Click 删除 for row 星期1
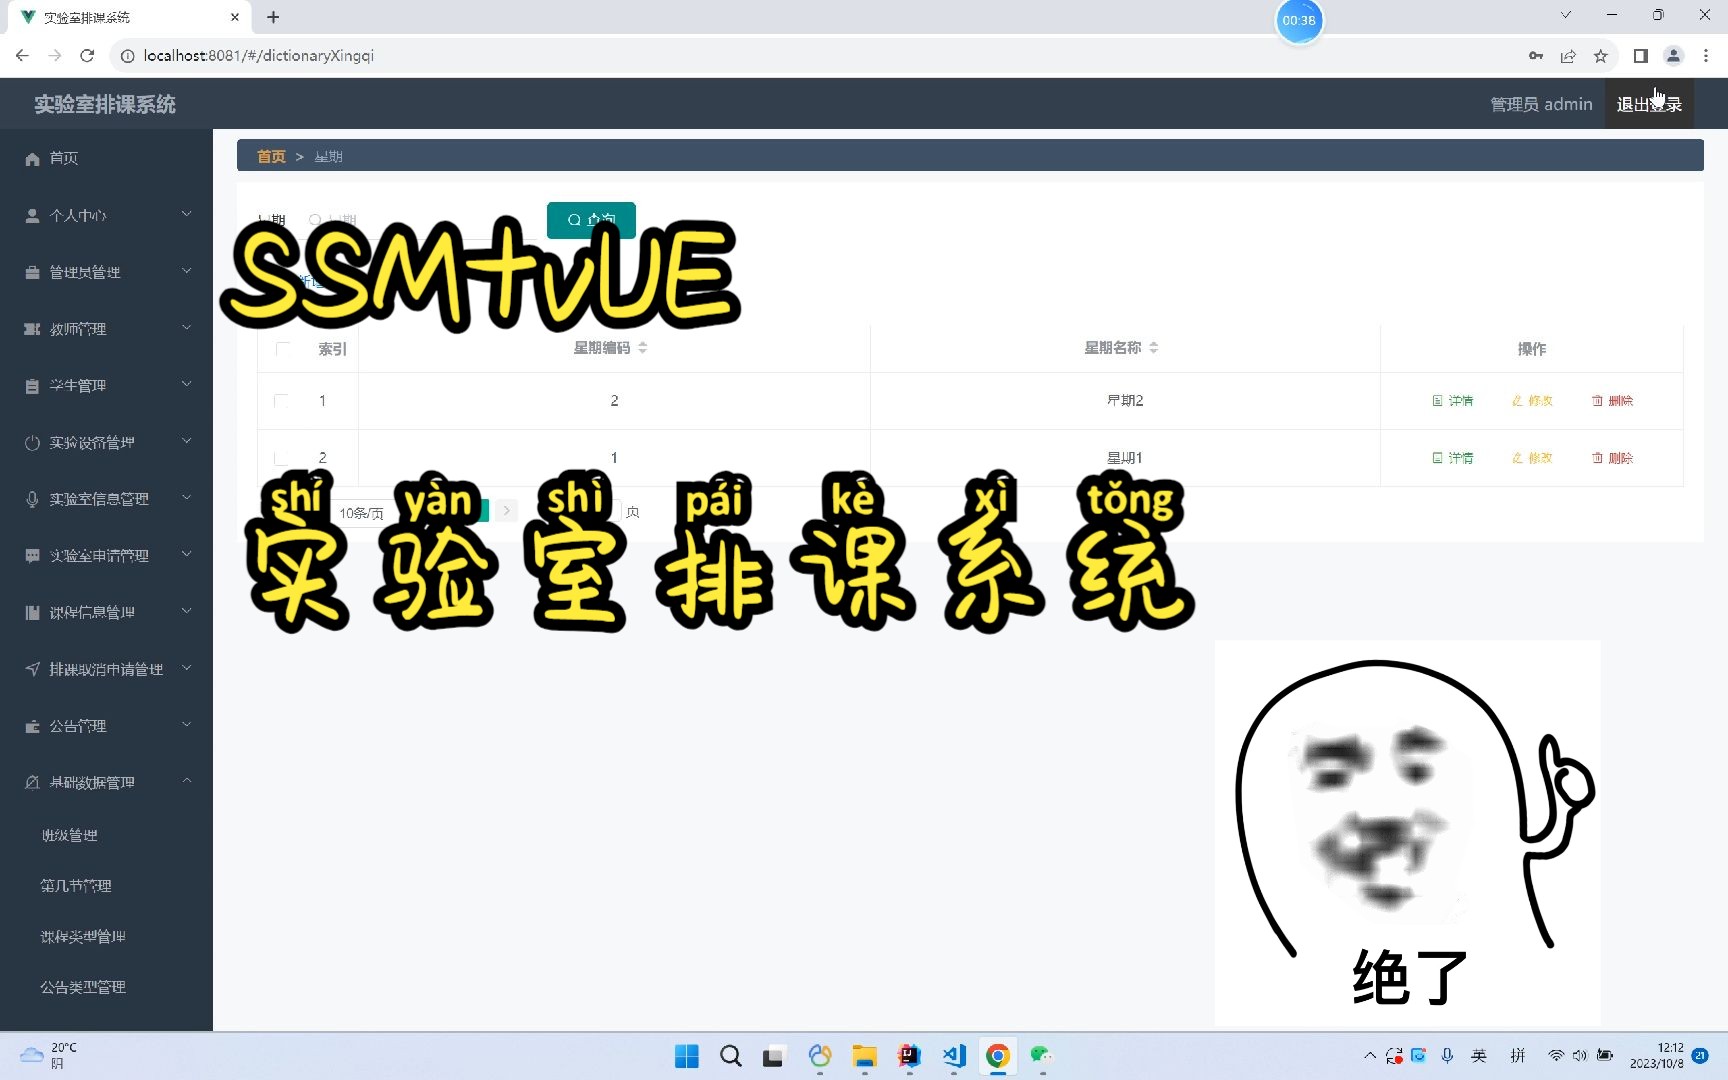The image size is (1728, 1080). [x=1612, y=458]
